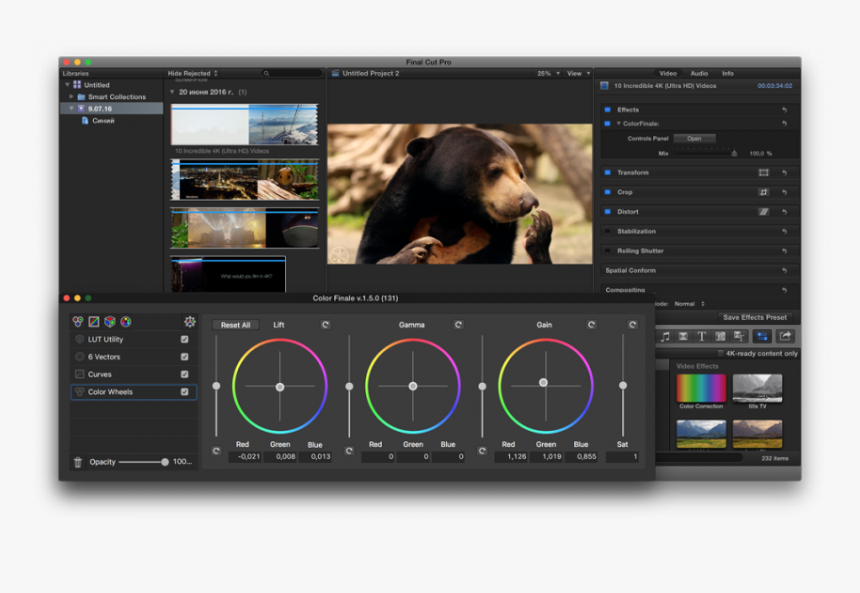Uncheck the LUT Utility layer checkbox

[x=185, y=340]
